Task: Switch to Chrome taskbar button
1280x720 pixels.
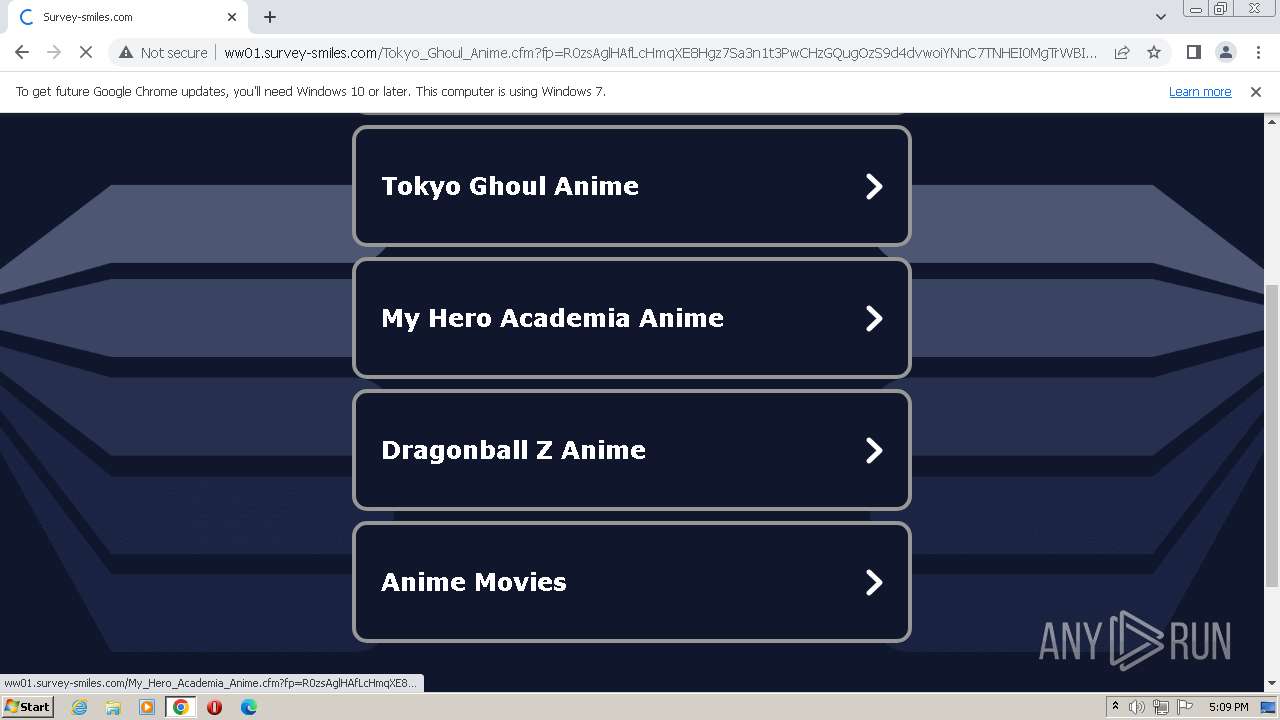Action: click(x=180, y=707)
